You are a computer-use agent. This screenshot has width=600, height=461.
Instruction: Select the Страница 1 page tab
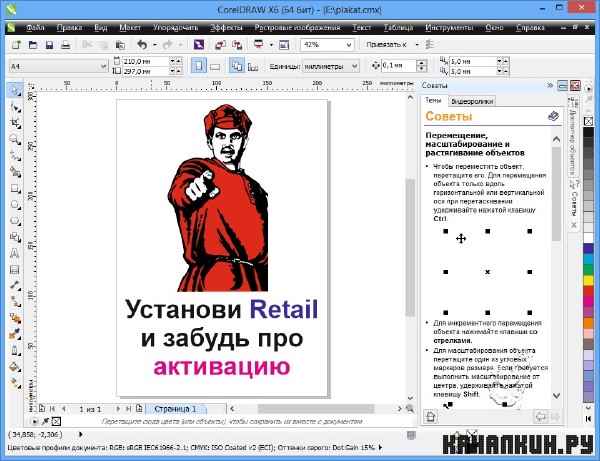pos(176,409)
